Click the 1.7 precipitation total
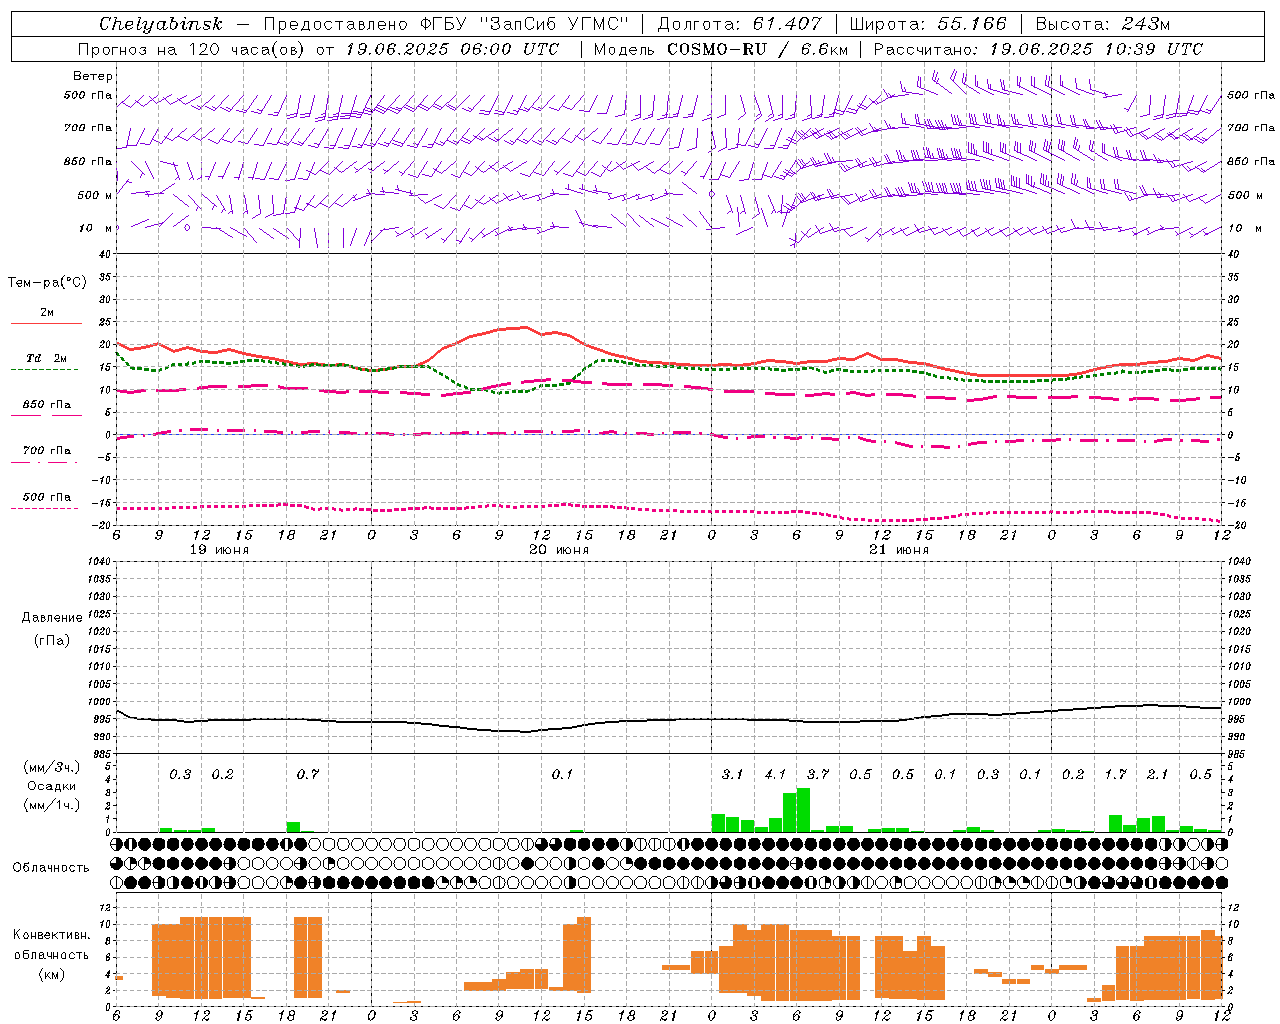Screen dimensions: 1280x1024 click(x=1115, y=774)
